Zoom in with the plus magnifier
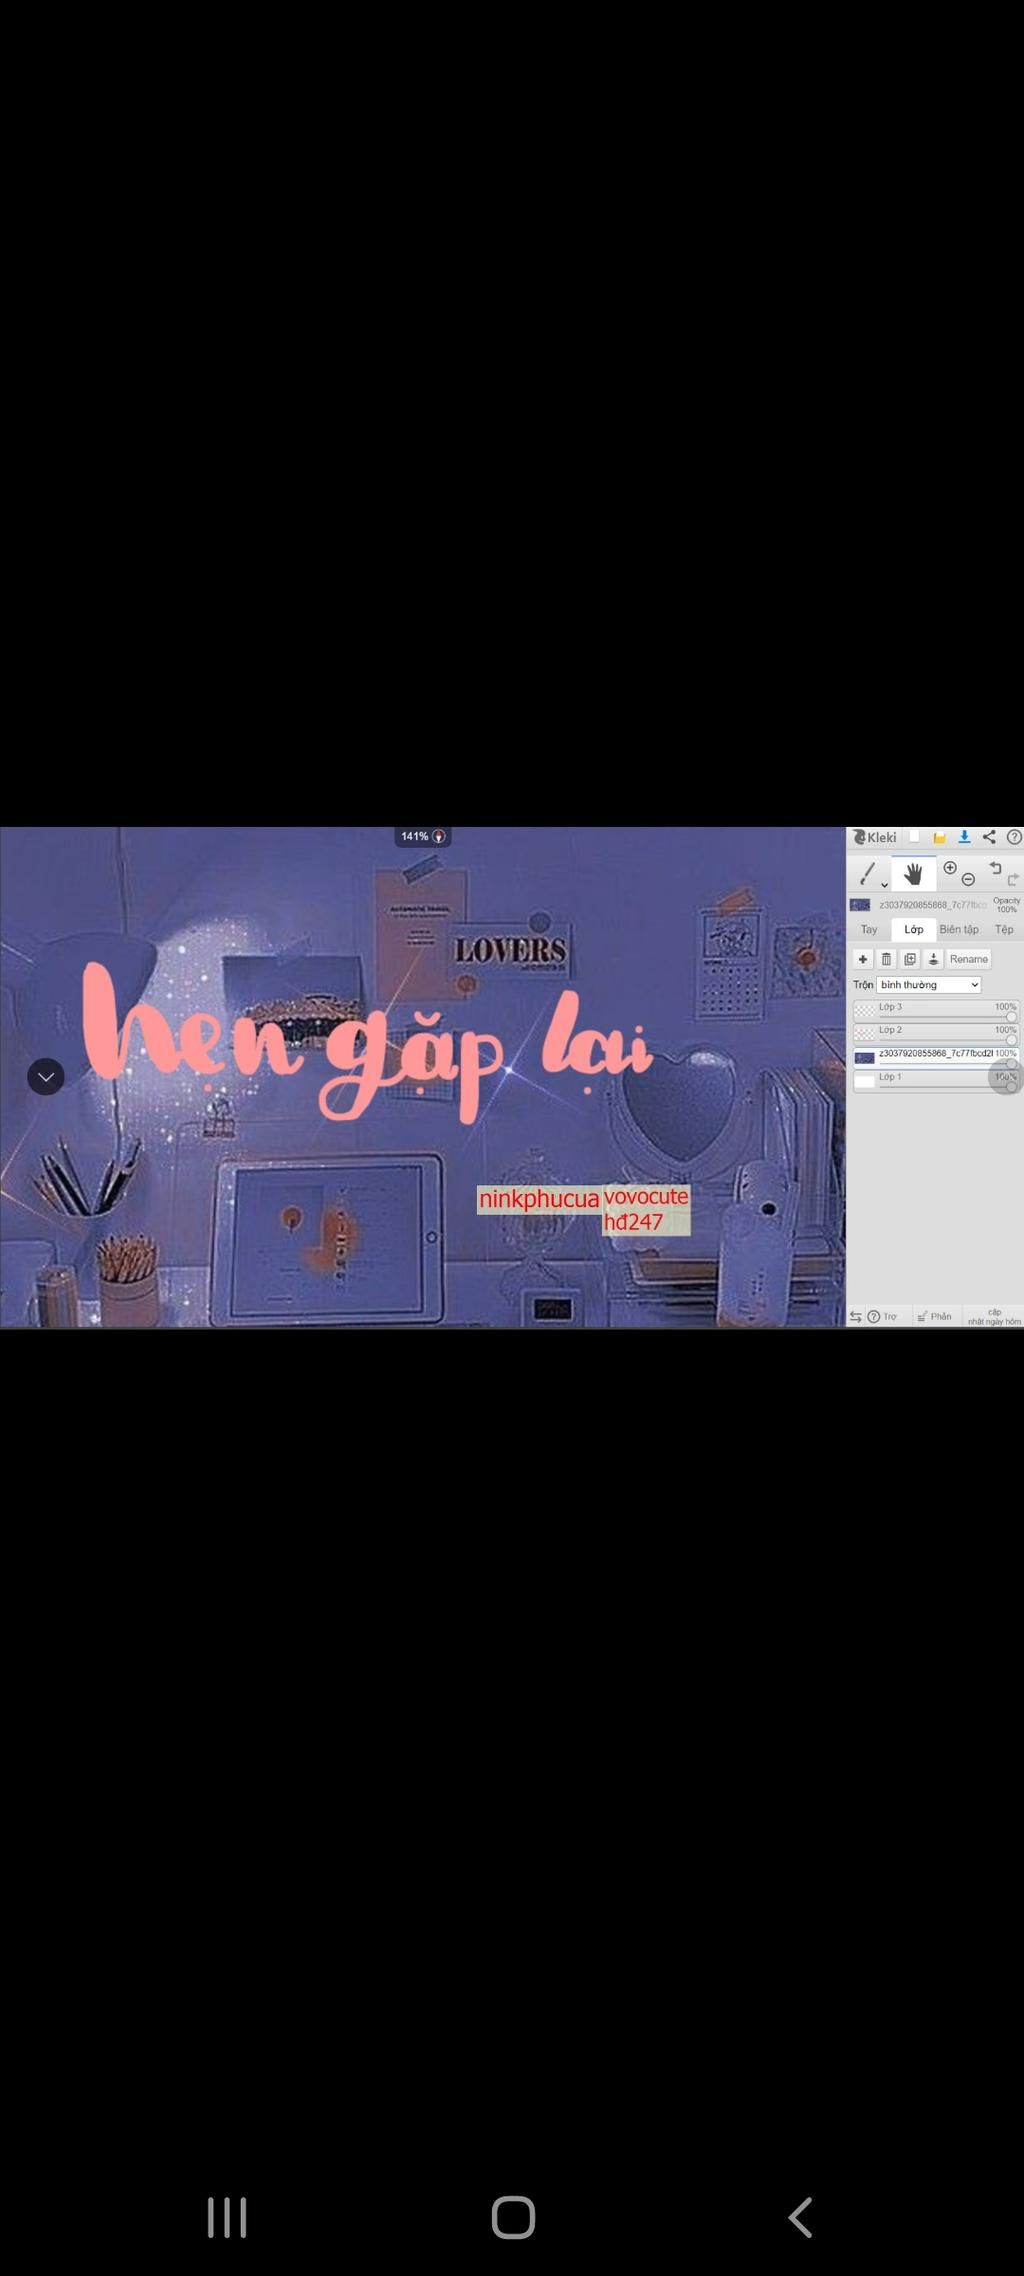This screenshot has width=1024, height=2276. point(950,868)
